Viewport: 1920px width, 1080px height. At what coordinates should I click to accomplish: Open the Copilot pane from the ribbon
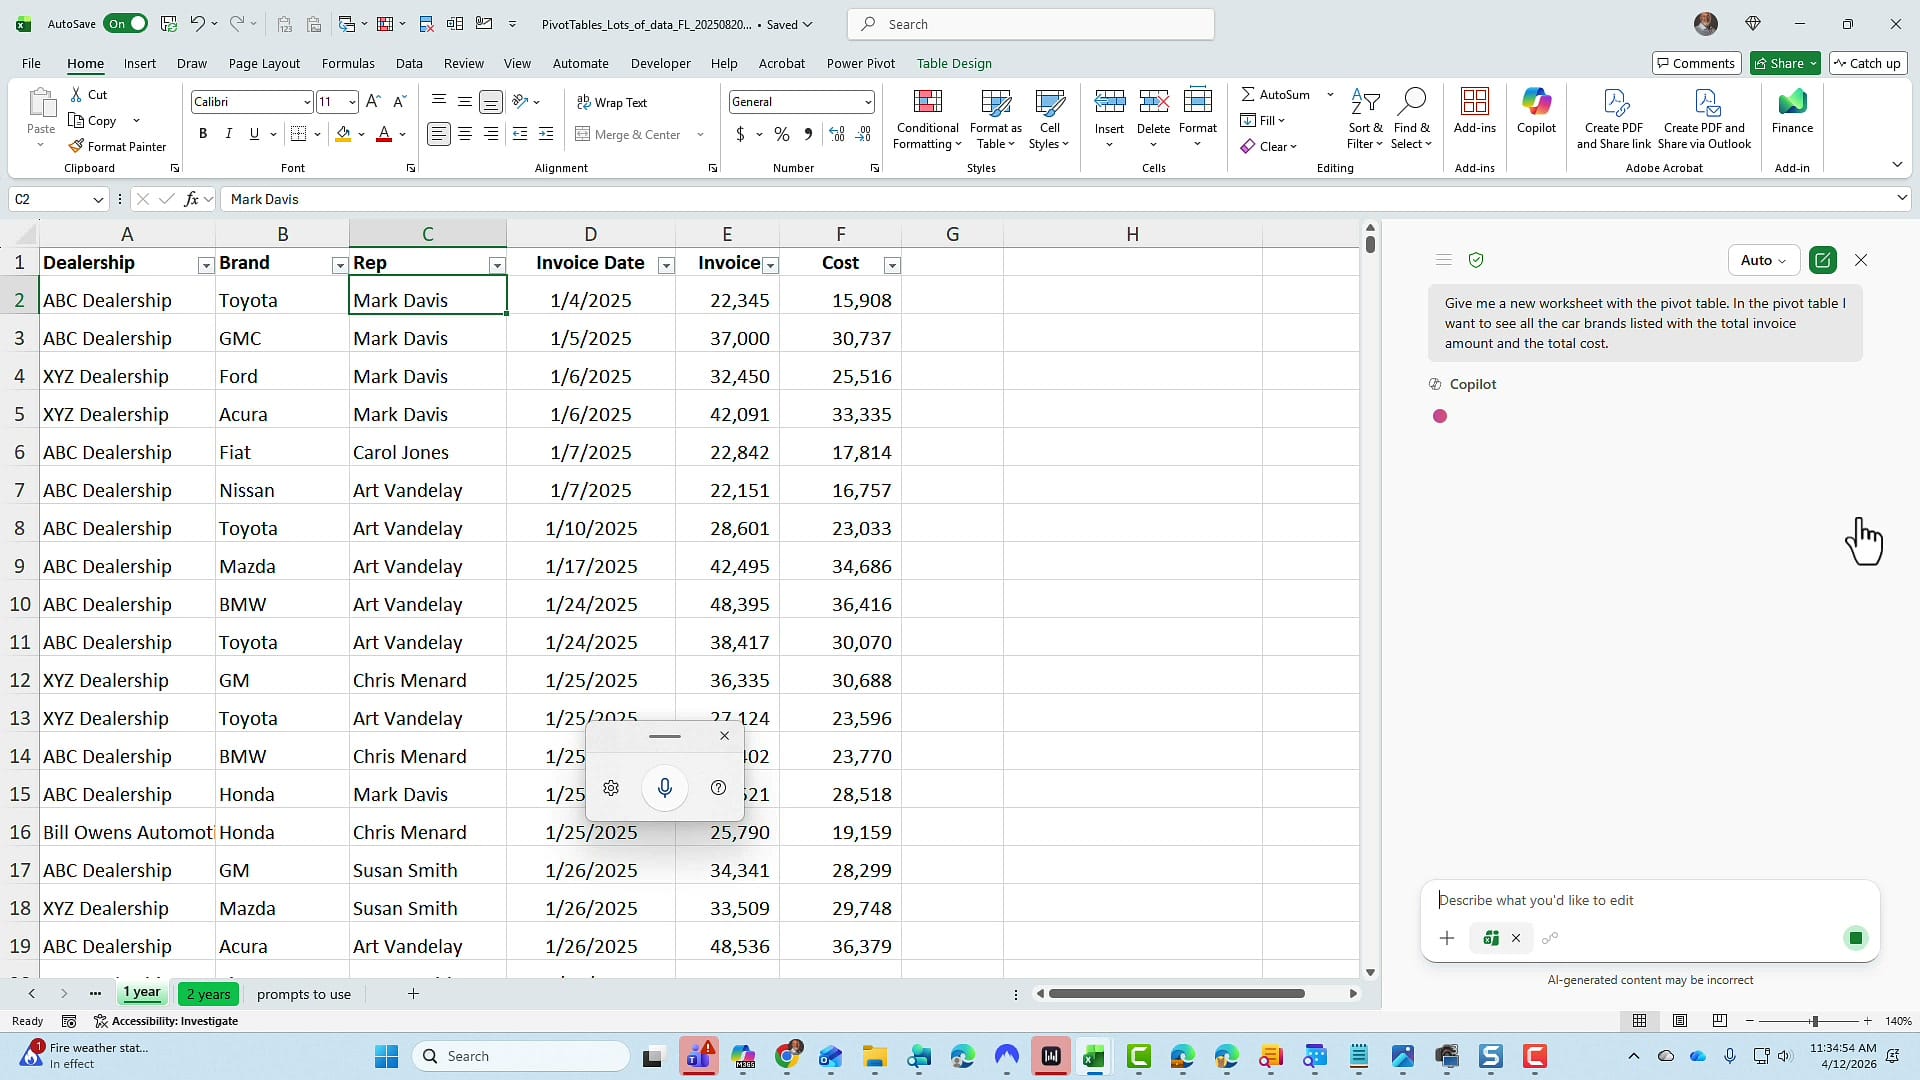point(1536,113)
